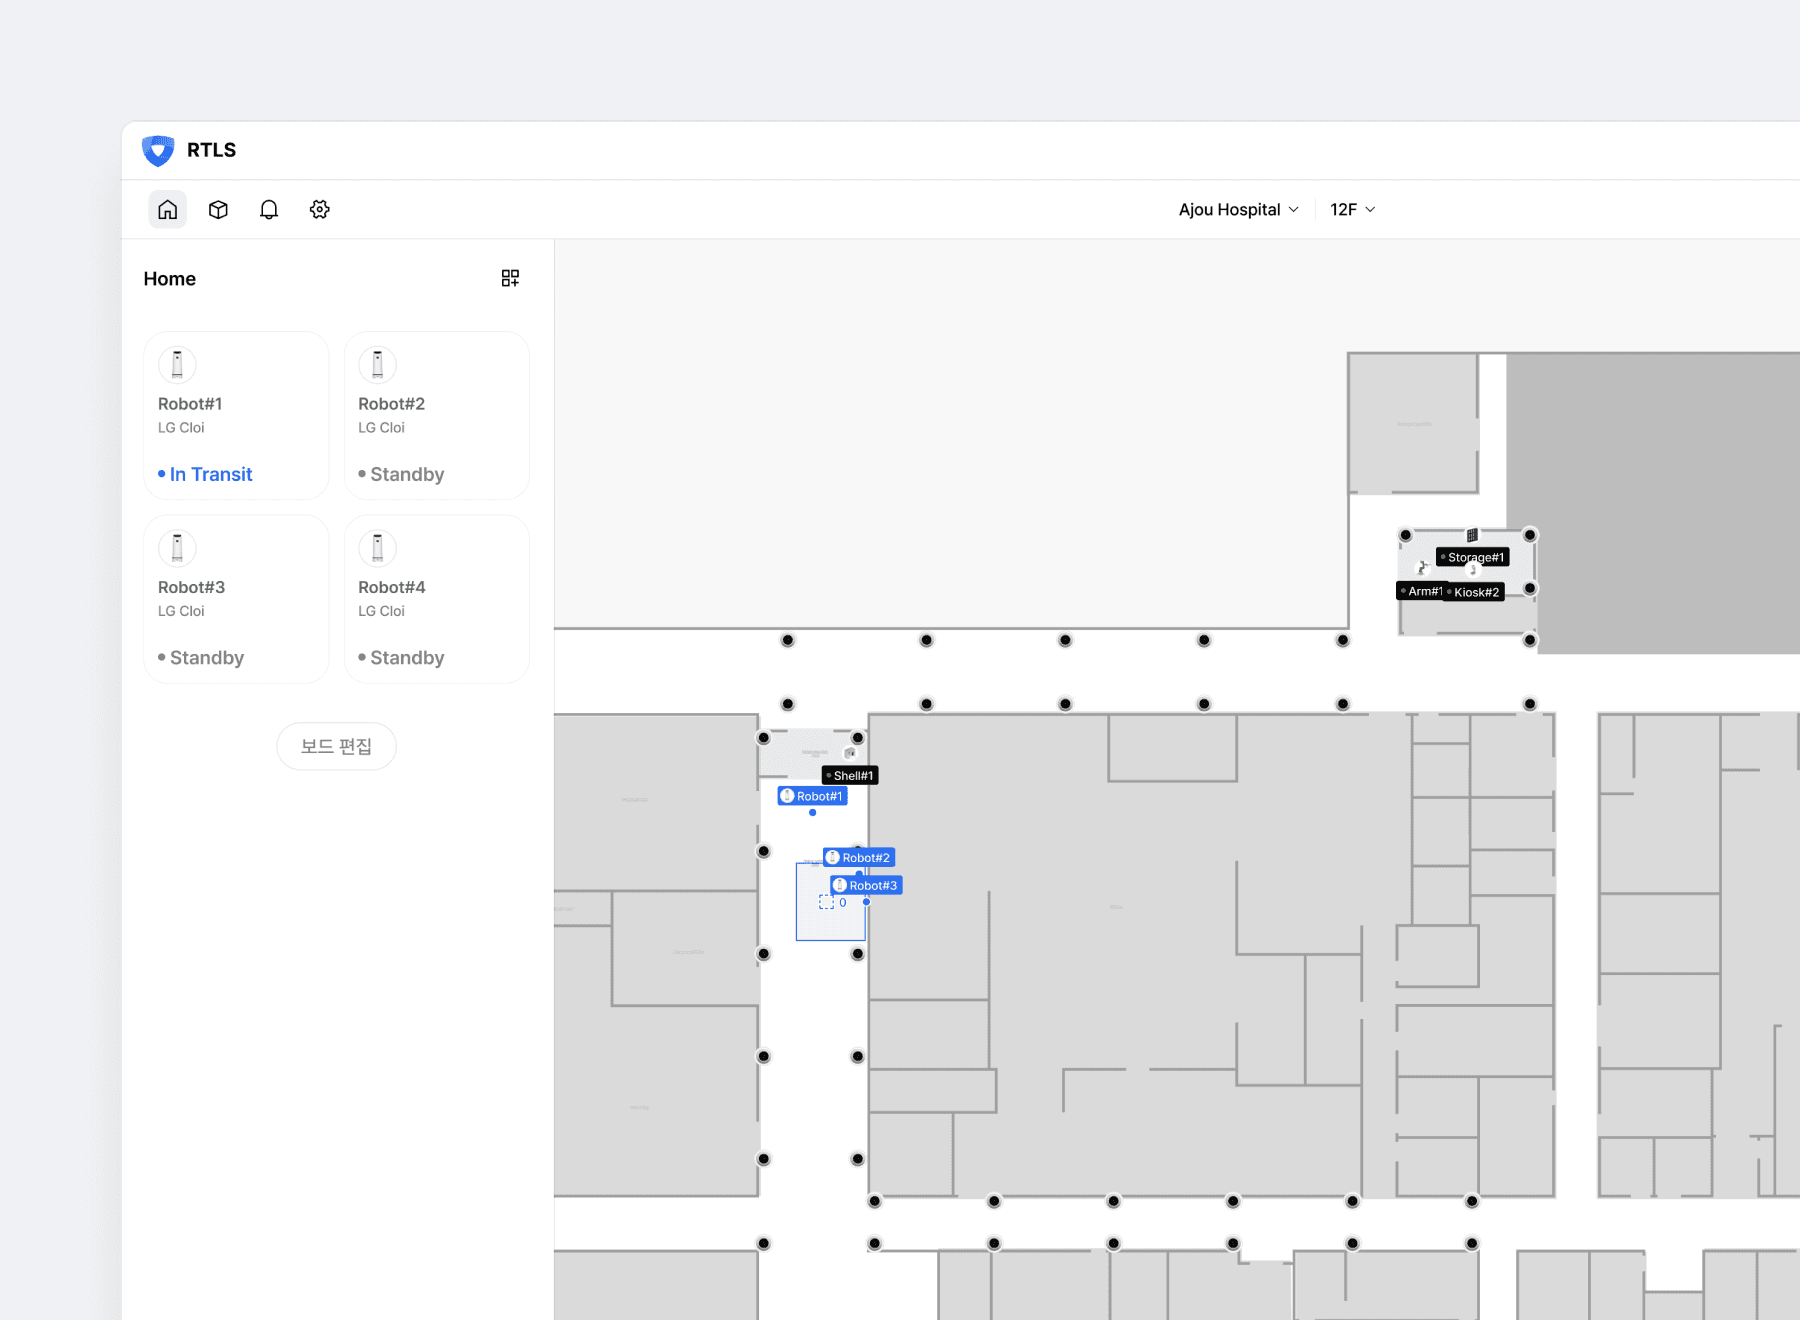Select Robot#3 label on the floor map
Image resolution: width=1800 pixels, height=1320 pixels.
click(x=866, y=886)
